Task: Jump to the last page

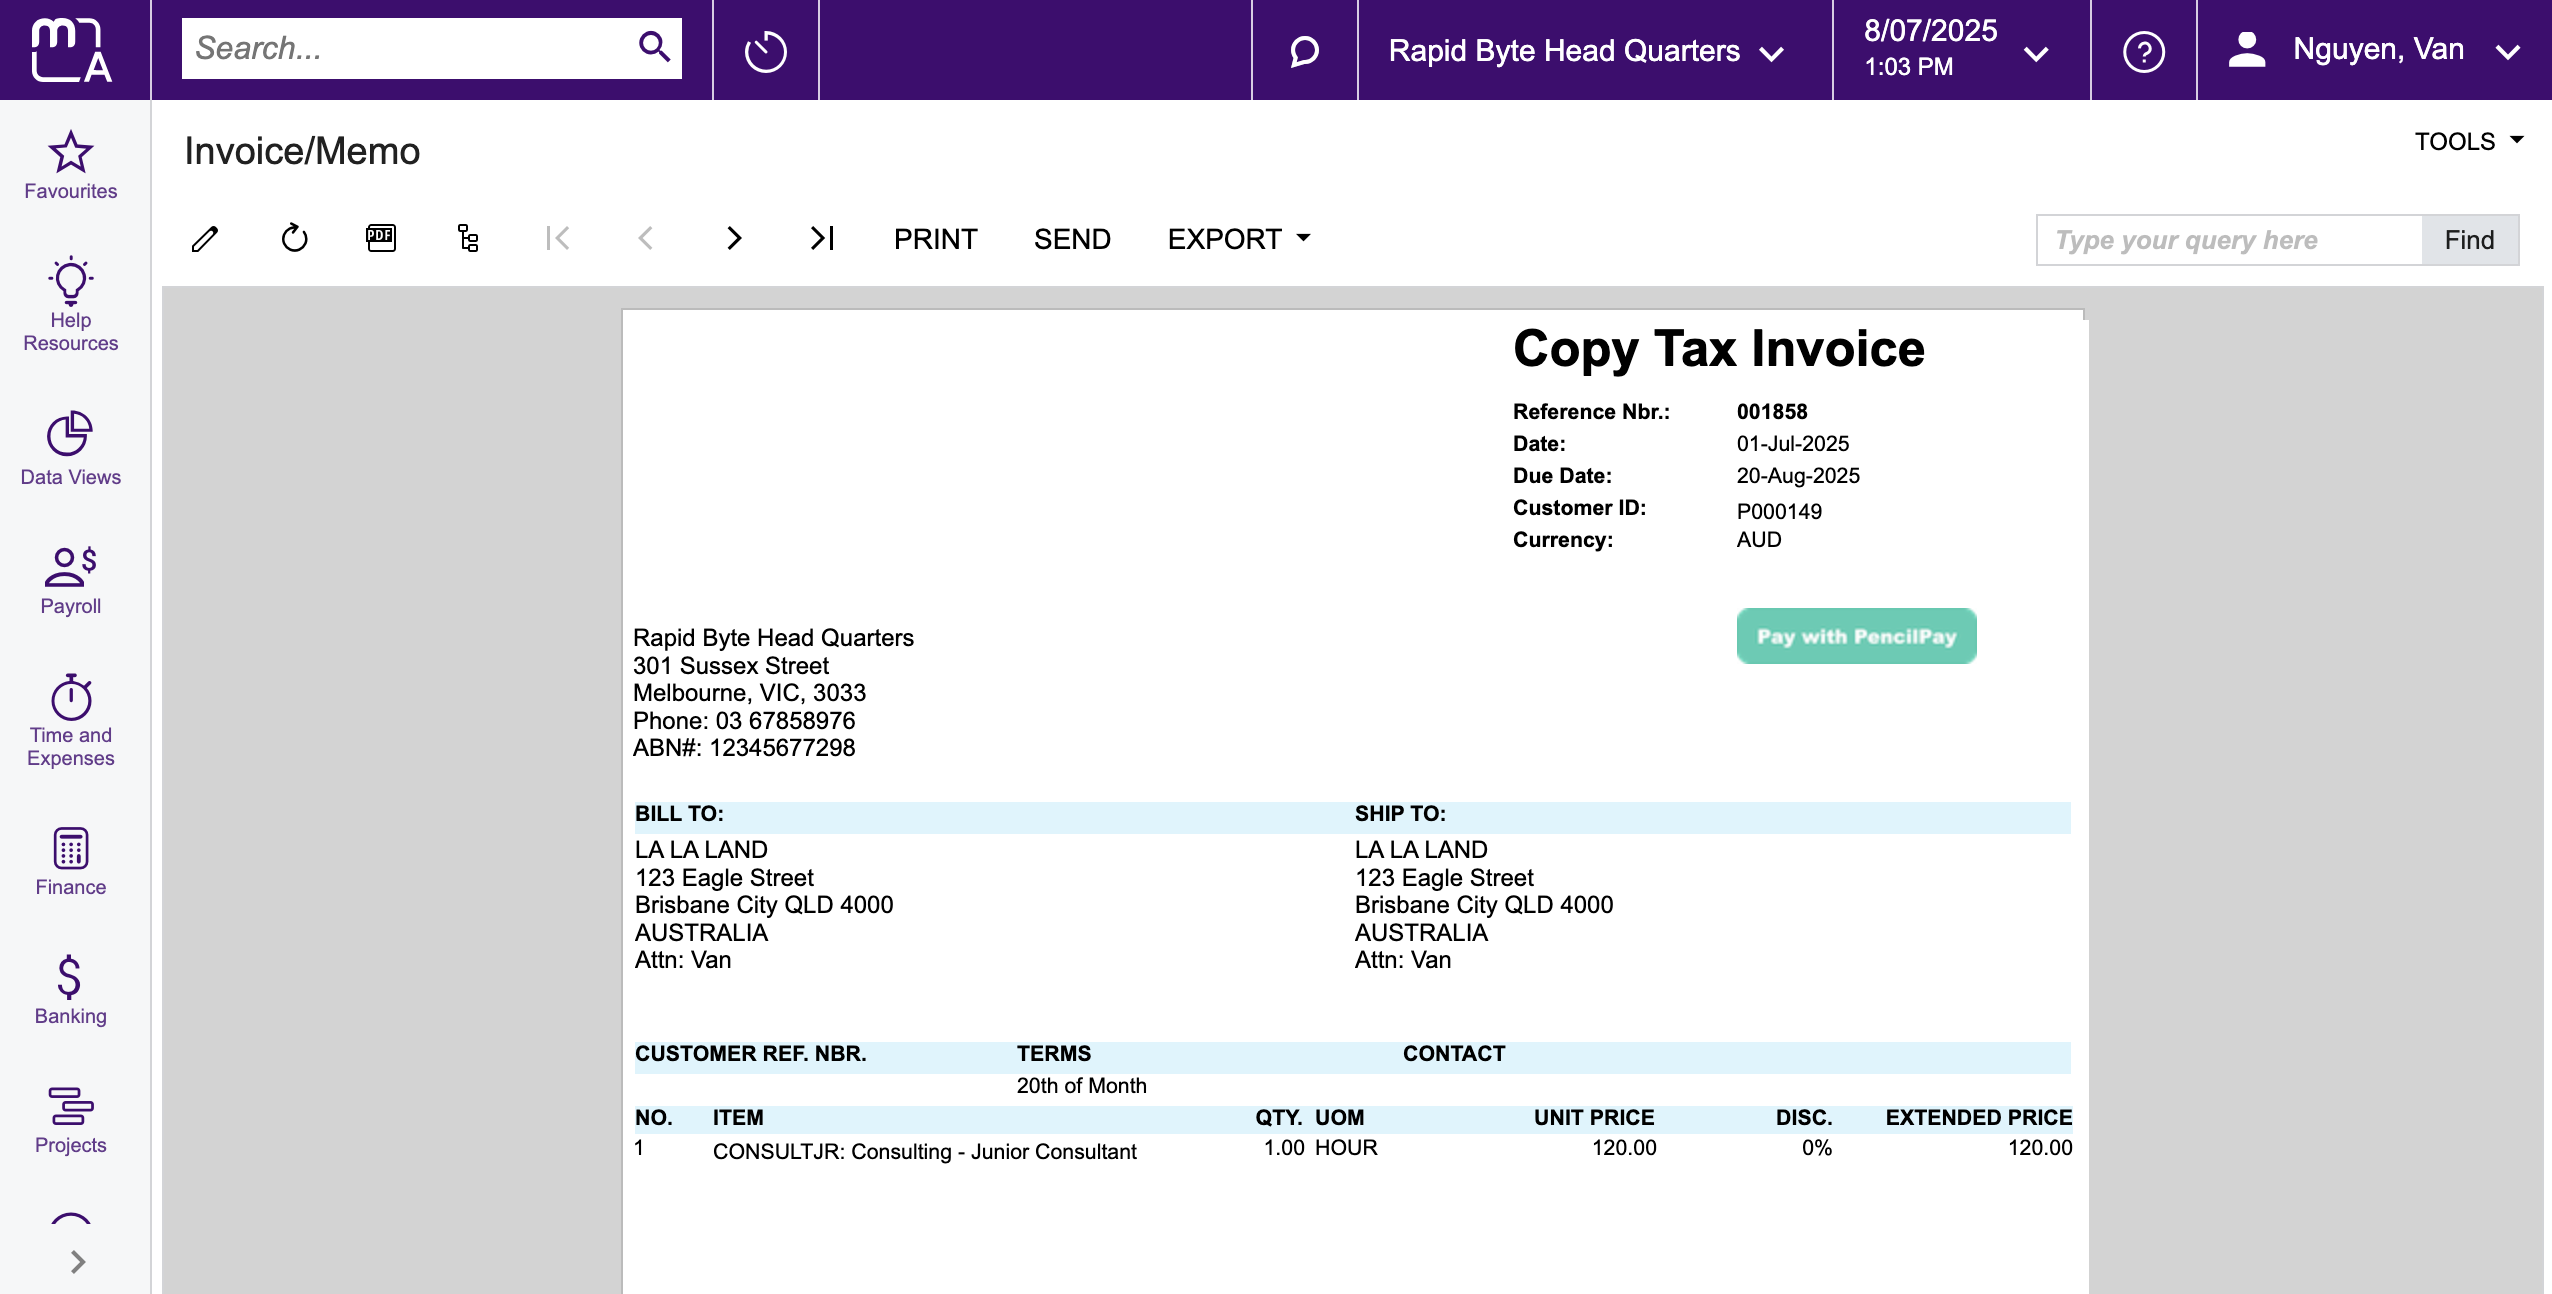Action: (822, 238)
